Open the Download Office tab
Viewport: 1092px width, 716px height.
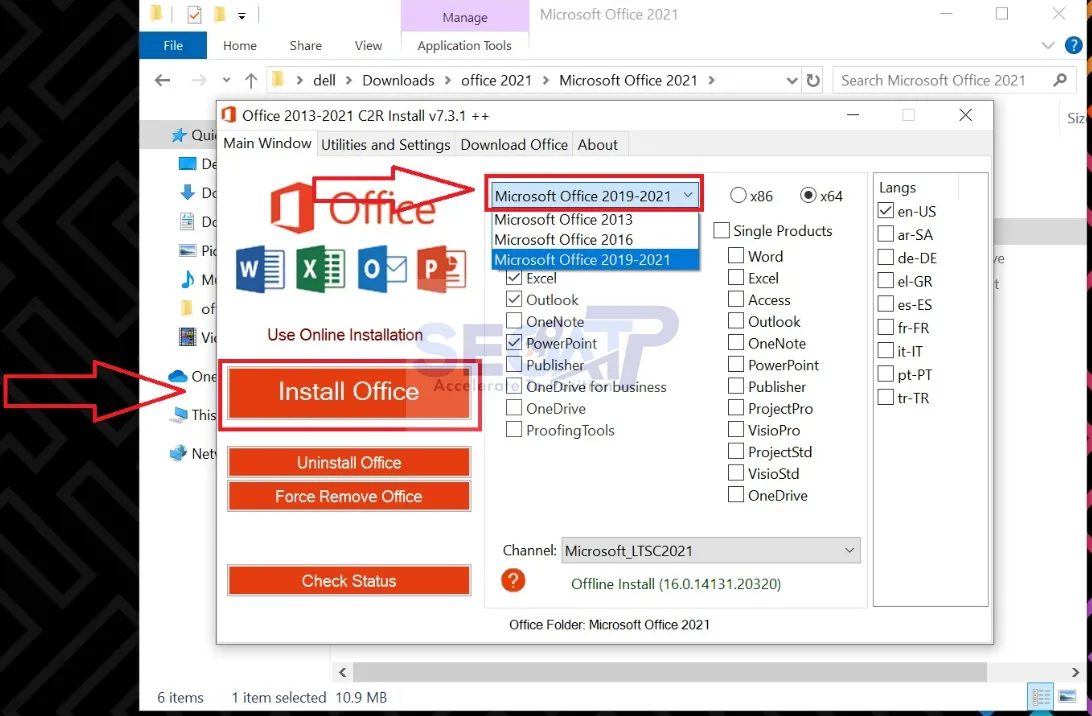coord(514,144)
